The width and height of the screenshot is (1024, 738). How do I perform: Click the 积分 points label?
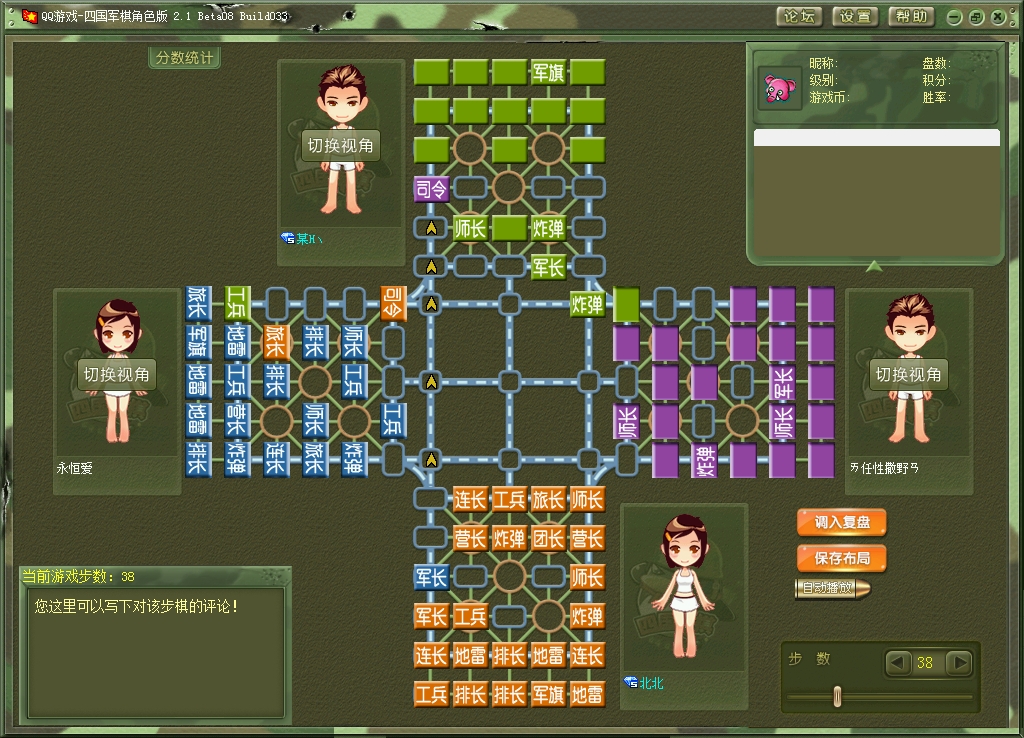pos(936,80)
